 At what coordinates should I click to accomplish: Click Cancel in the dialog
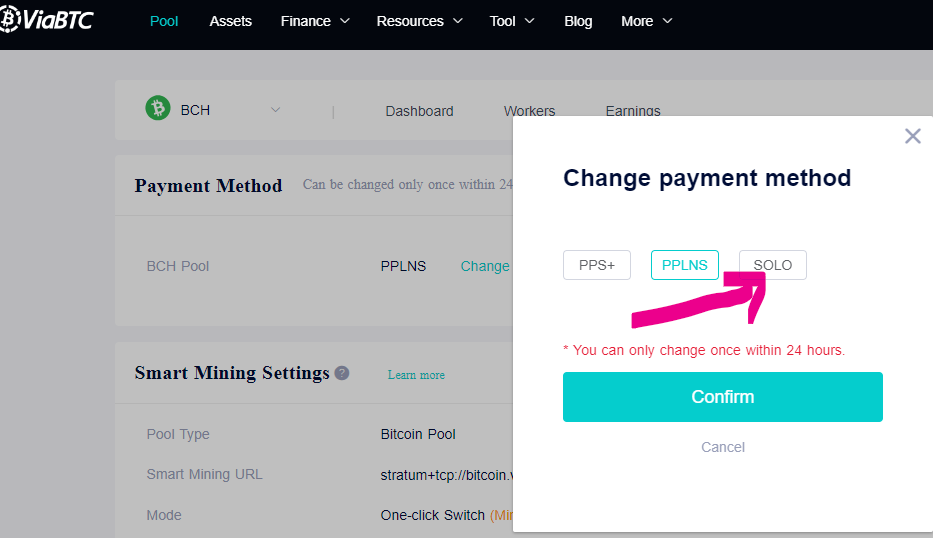722,447
